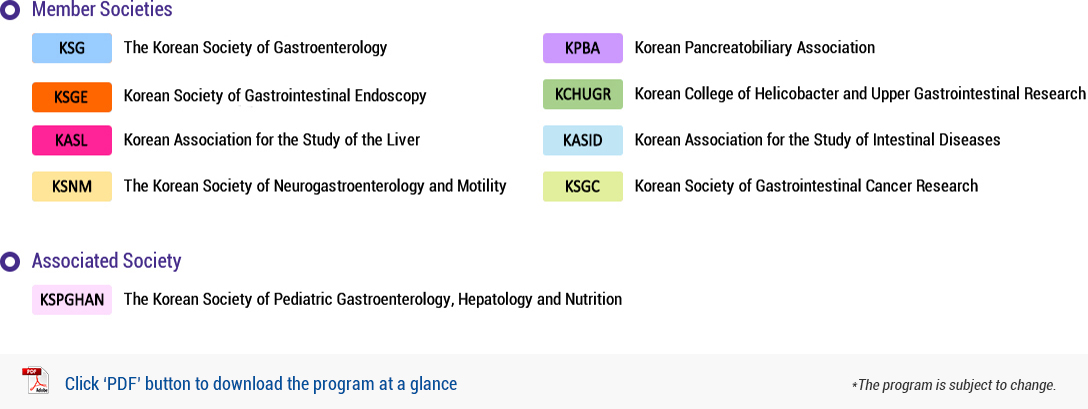Image resolution: width=1088 pixels, height=409 pixels.
Task: Click the download program at a glance link
Action: (x=261, y=383)
